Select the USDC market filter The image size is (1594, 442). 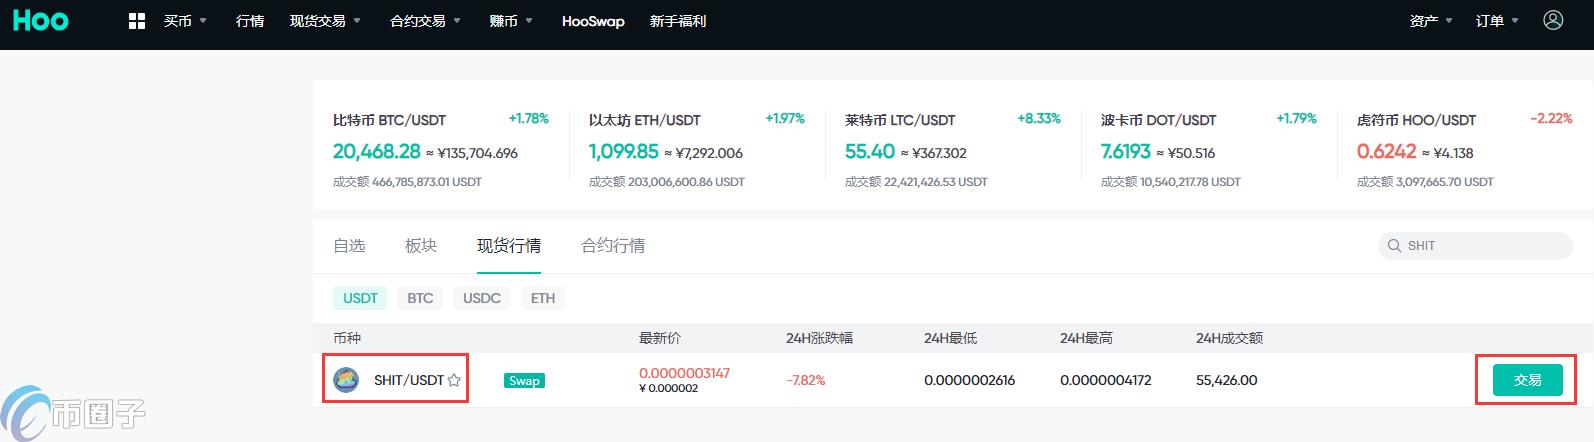481,298
